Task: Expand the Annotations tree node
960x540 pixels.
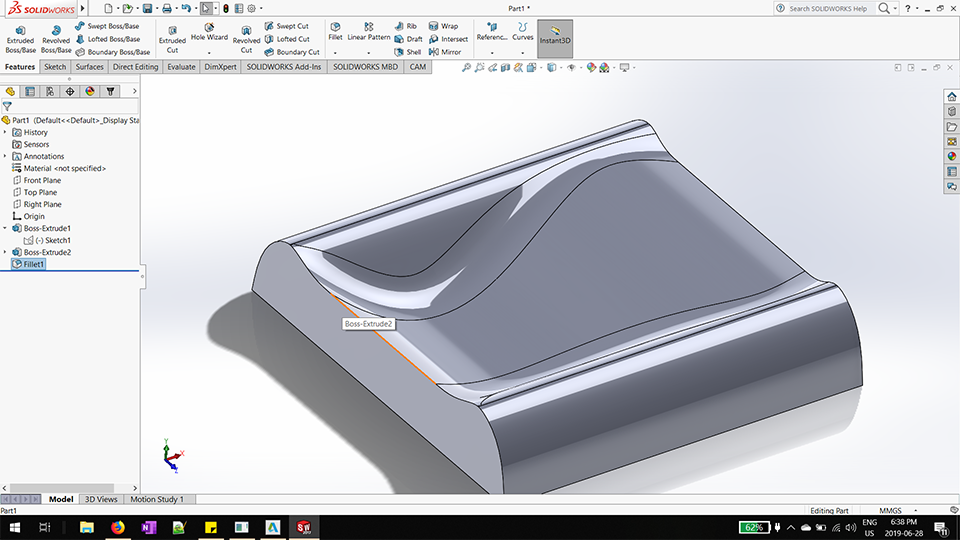Action: 5,156
